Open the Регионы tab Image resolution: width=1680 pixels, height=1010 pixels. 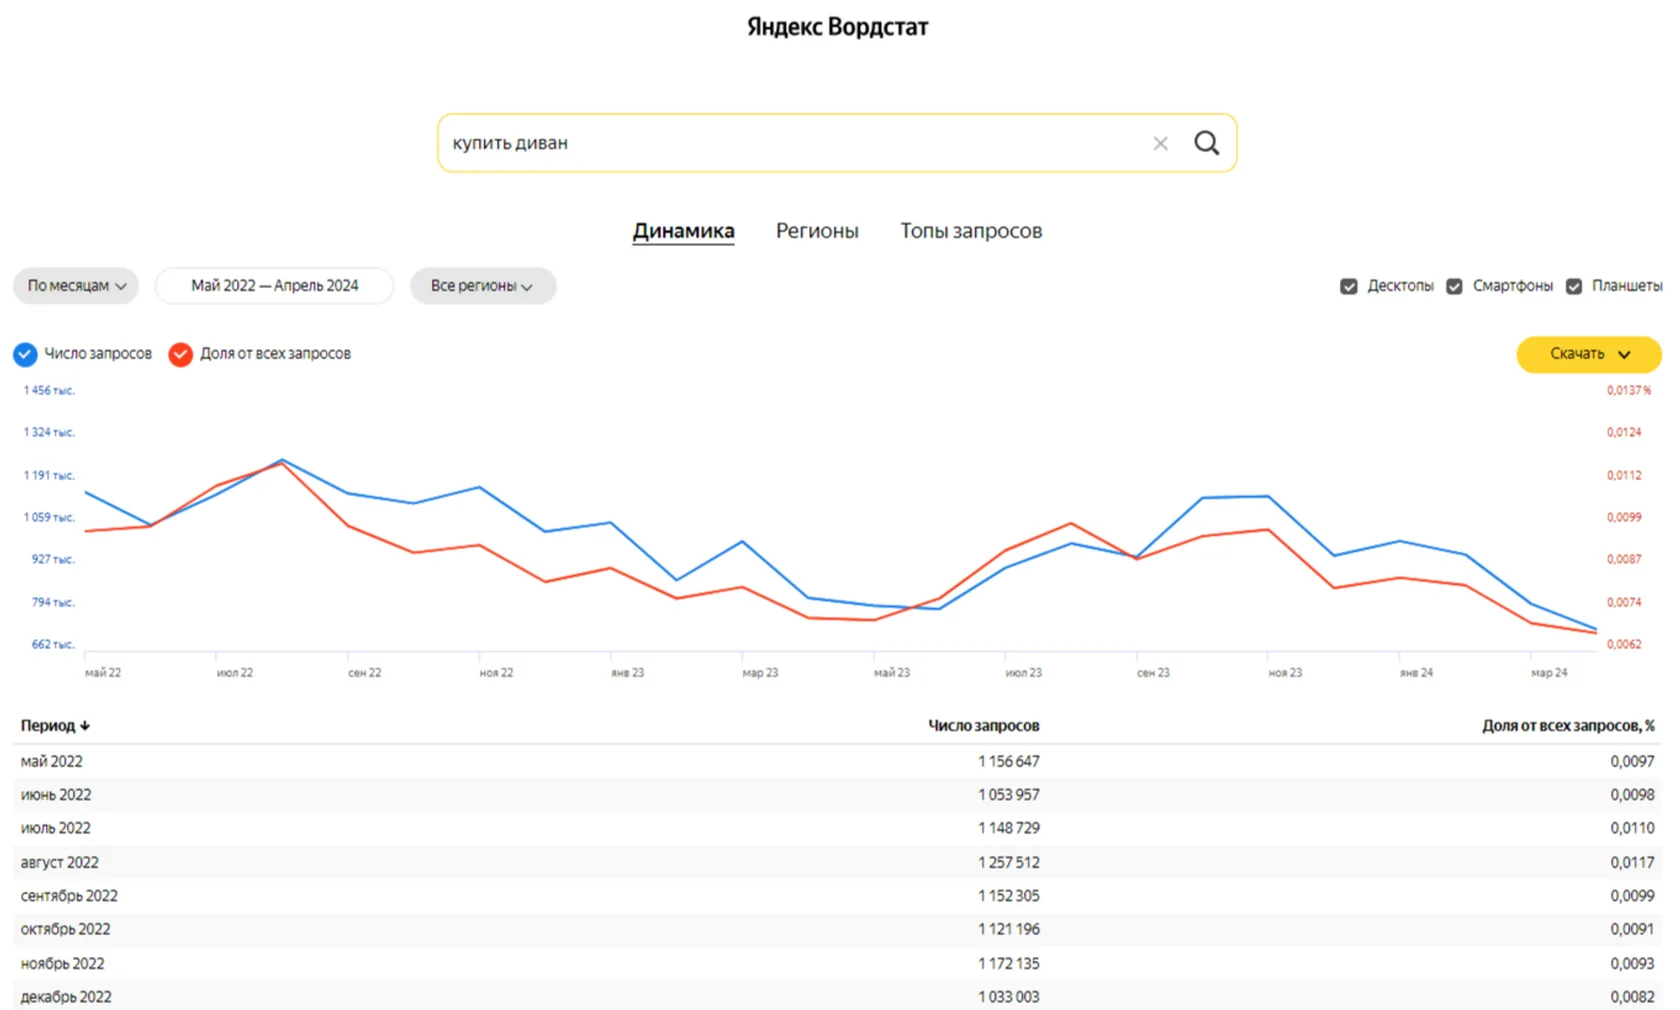pos(817,231)
